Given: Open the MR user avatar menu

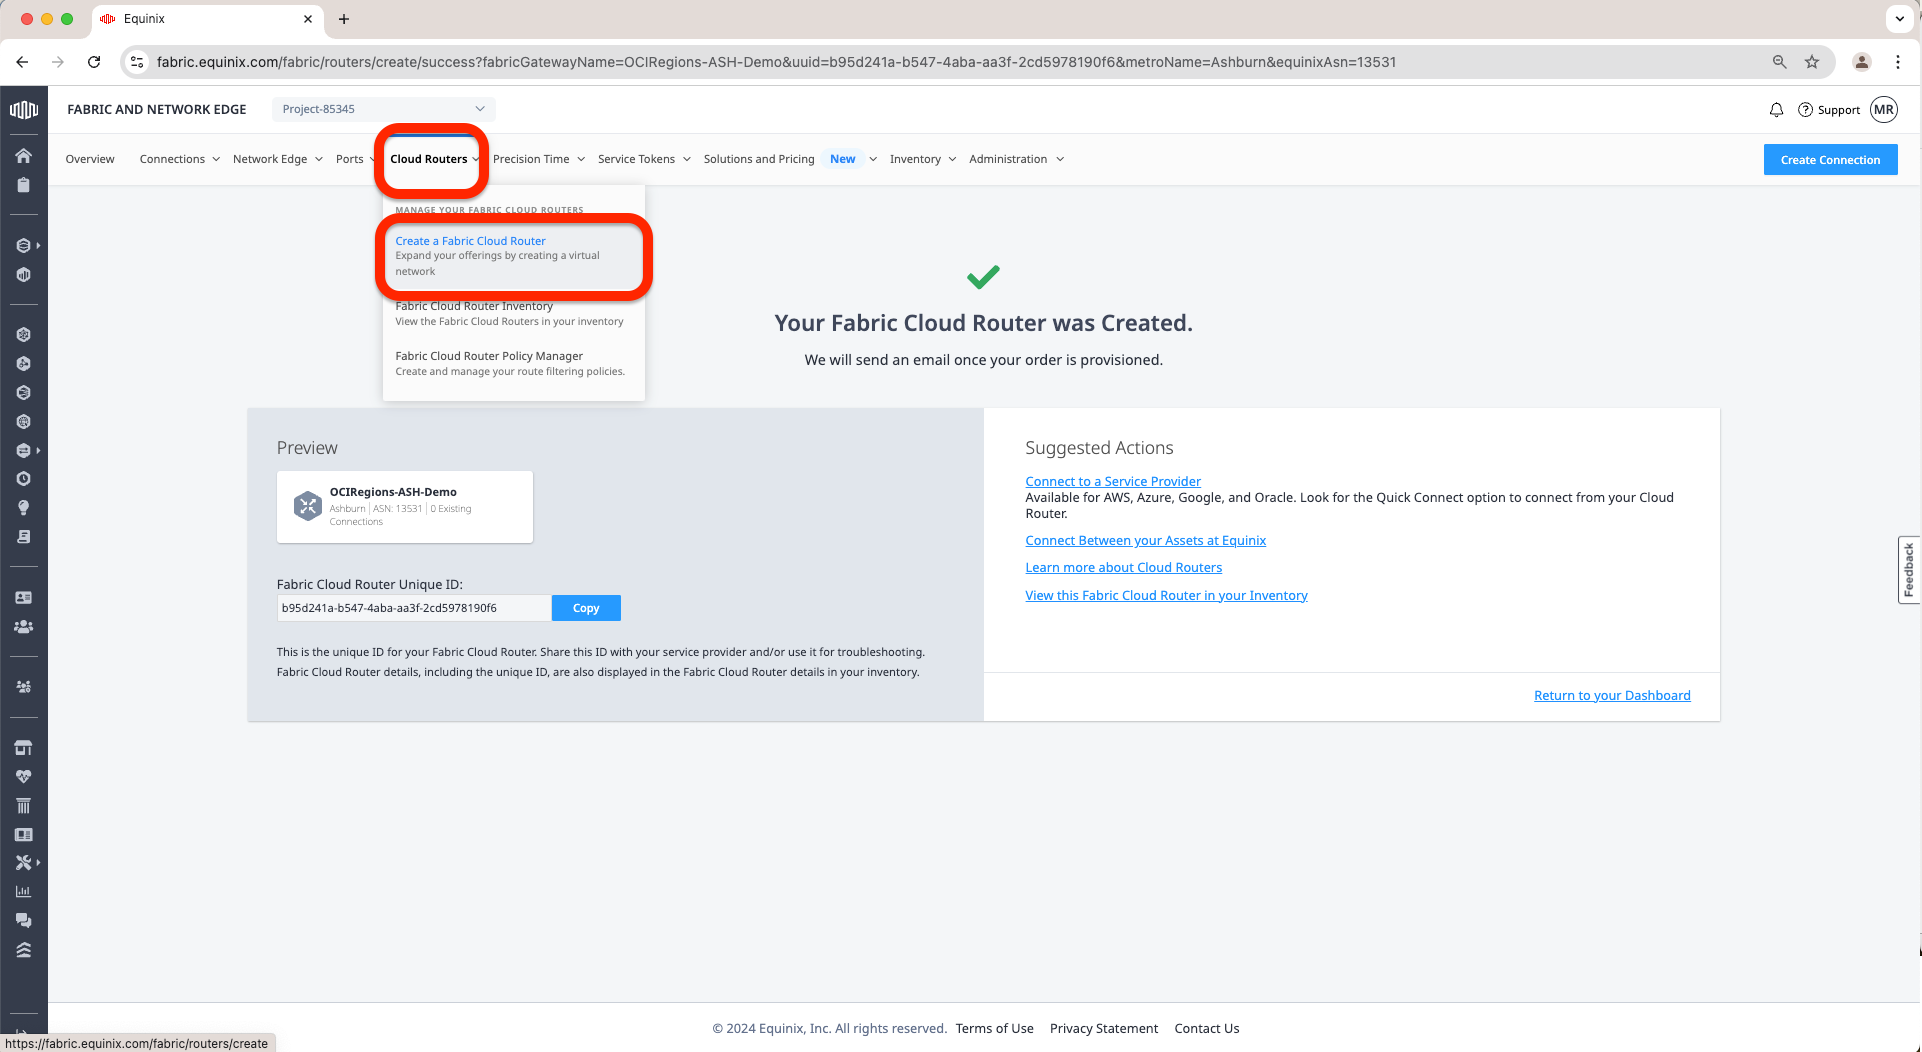Looking at the screenshot, I should [x=1884, y=110].
